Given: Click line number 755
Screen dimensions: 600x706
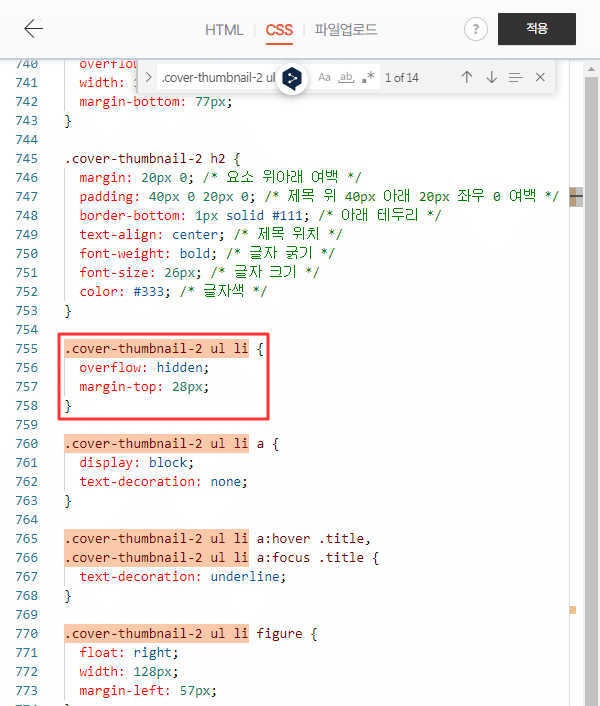Looking at the screenshot, I should tap(27, 348).
